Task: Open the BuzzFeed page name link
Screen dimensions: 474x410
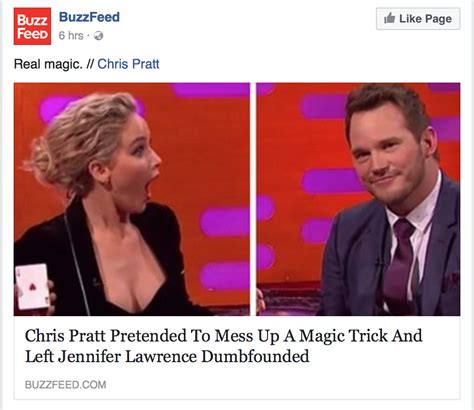Action: [89, 17]
